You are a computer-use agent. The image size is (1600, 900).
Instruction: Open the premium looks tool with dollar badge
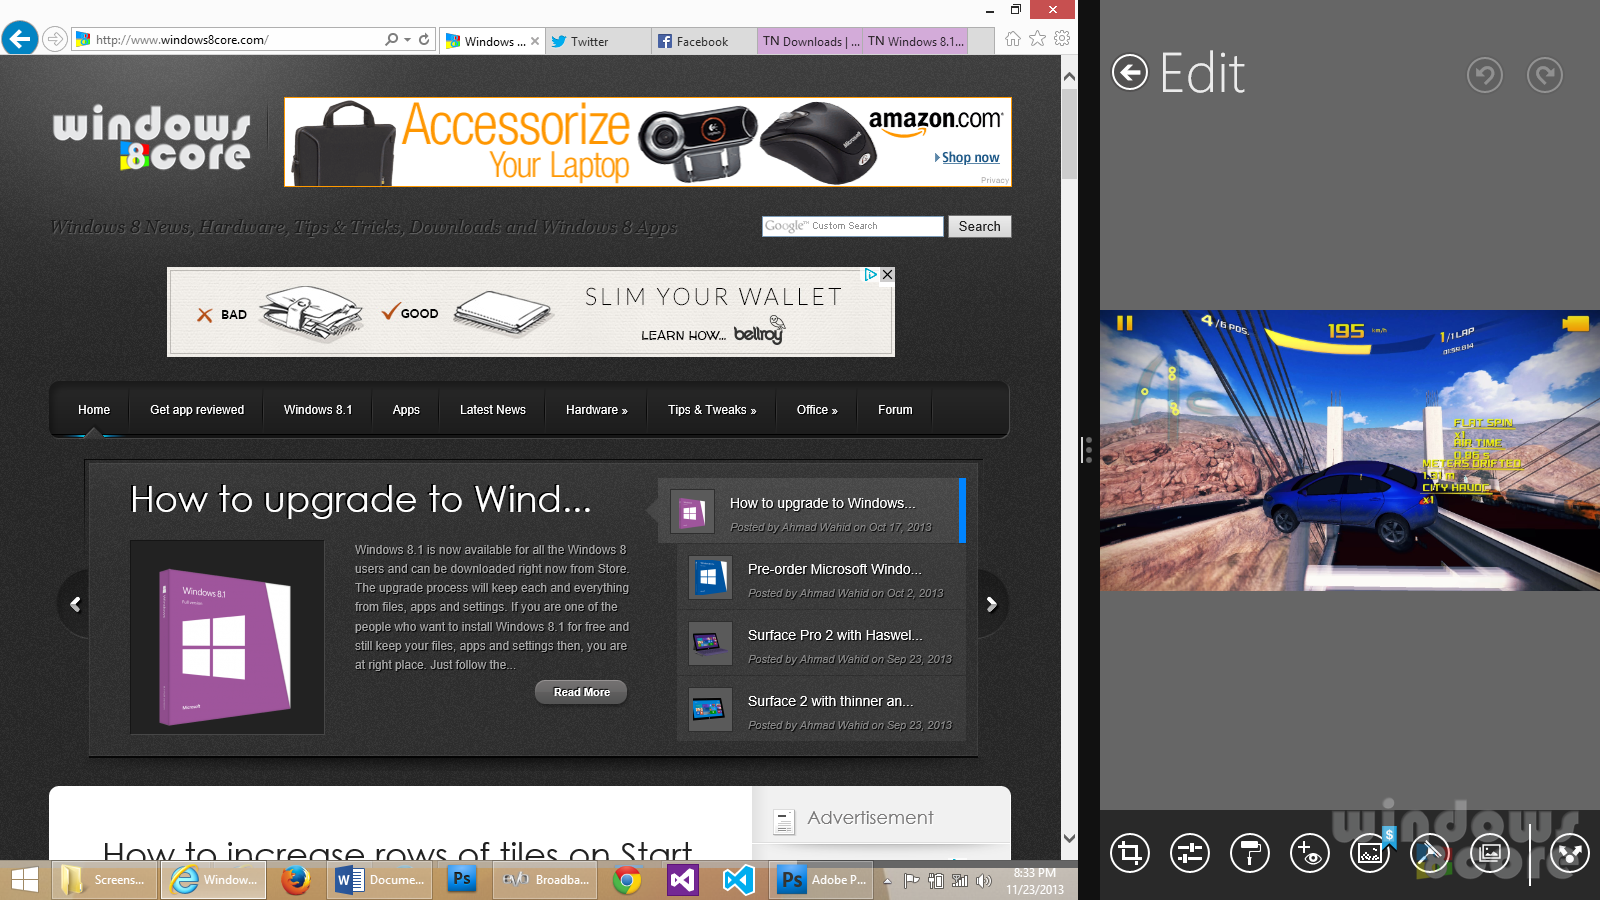(1370, 853)
